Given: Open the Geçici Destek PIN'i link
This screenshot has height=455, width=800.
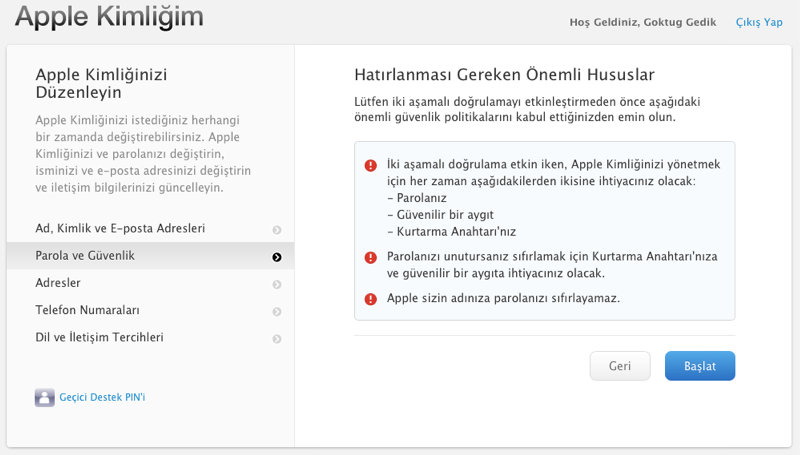Looking at the screenshot, I should 102,397.
